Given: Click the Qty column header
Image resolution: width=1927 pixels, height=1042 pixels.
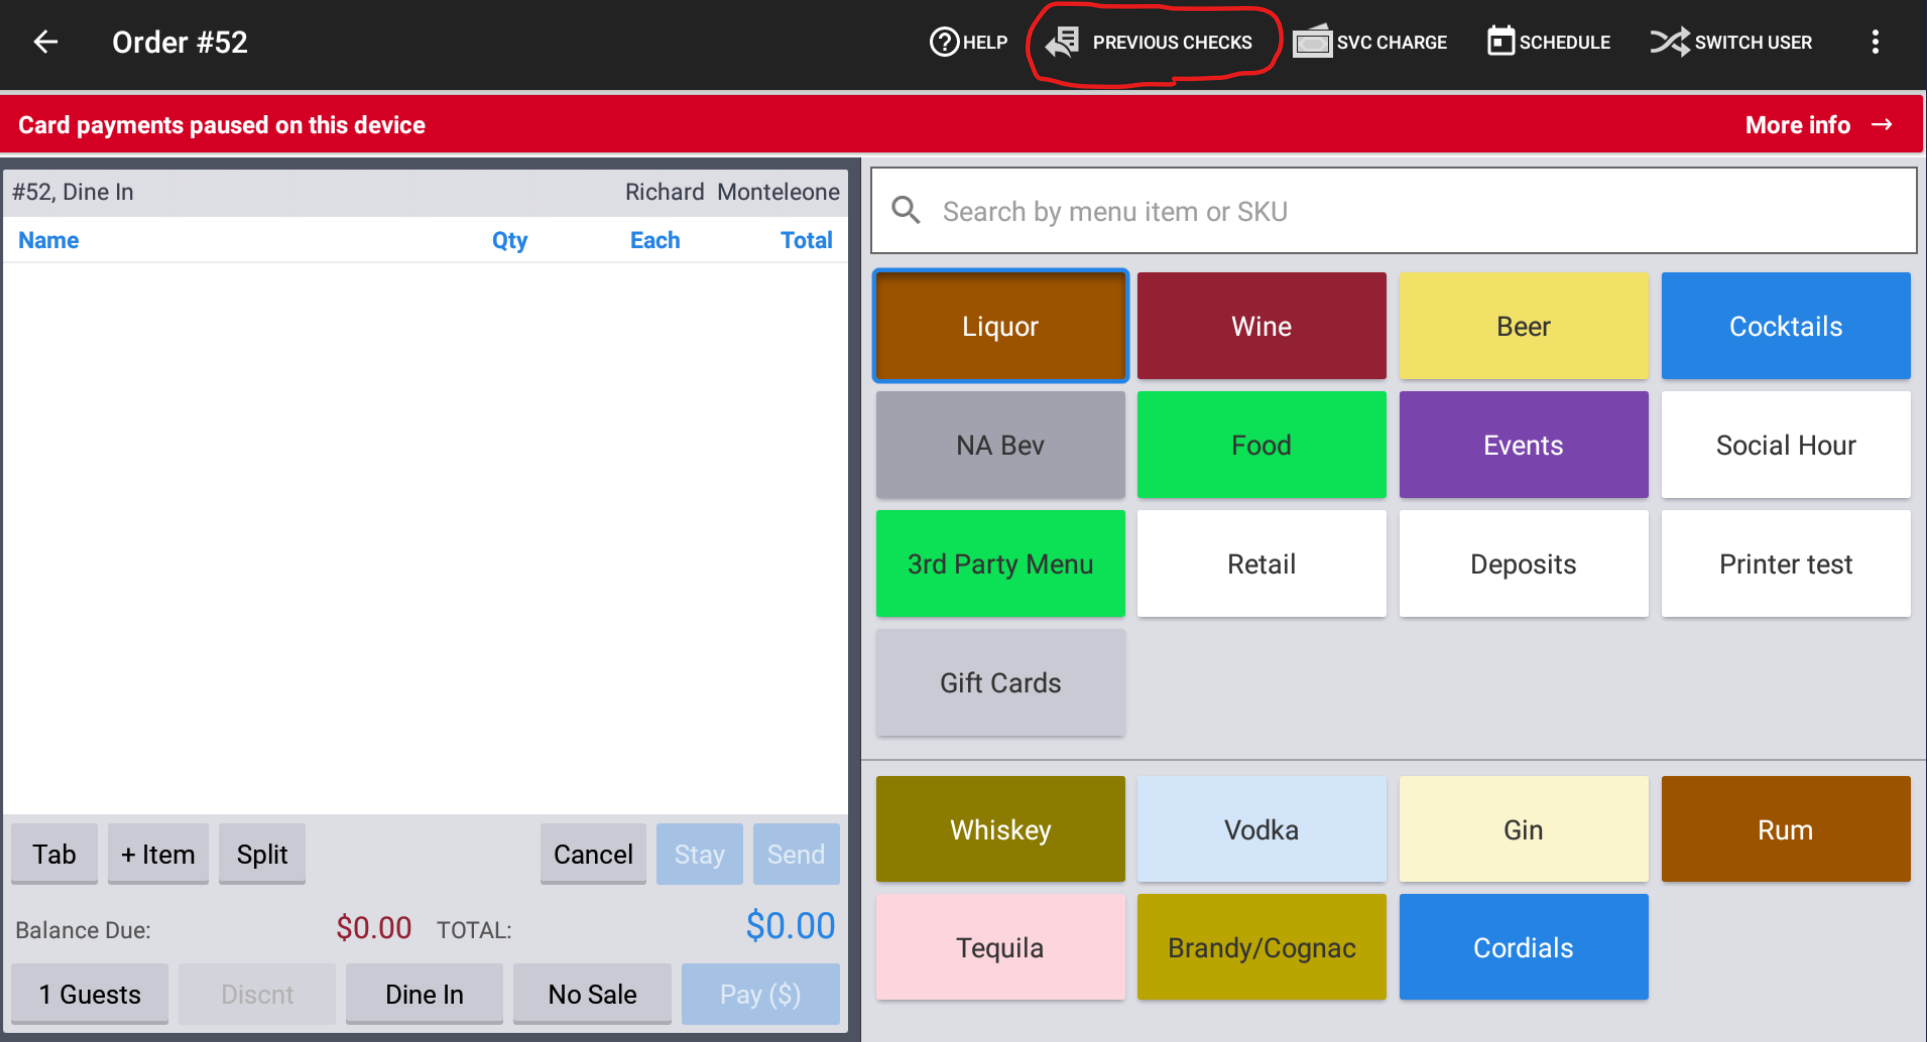Looking at the screenshot, I should pyautogui.click(x=509, y=240).
